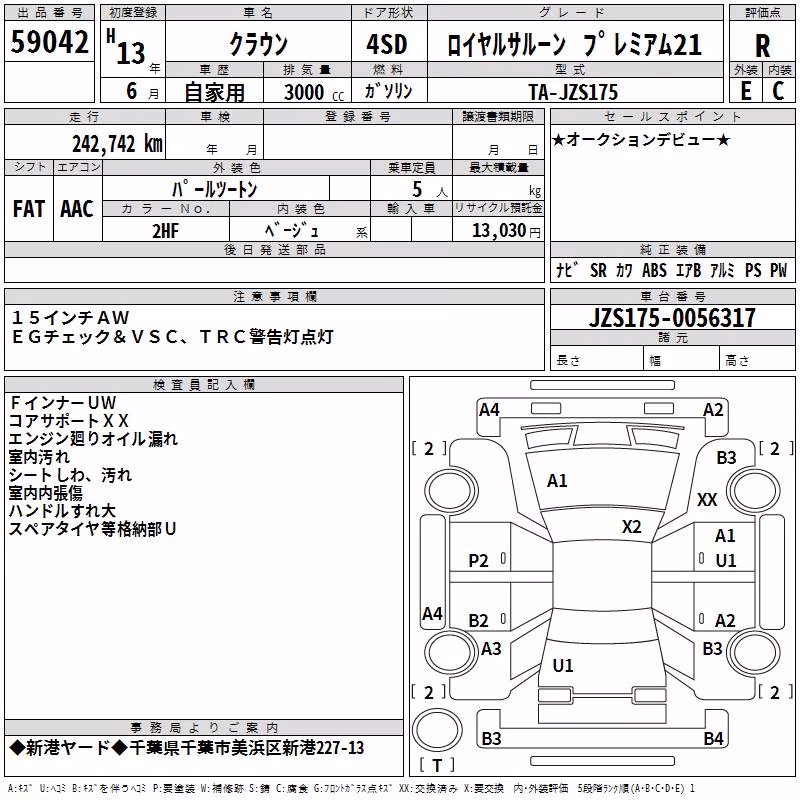Select inspector note コアサポートXX

point(69,421)
